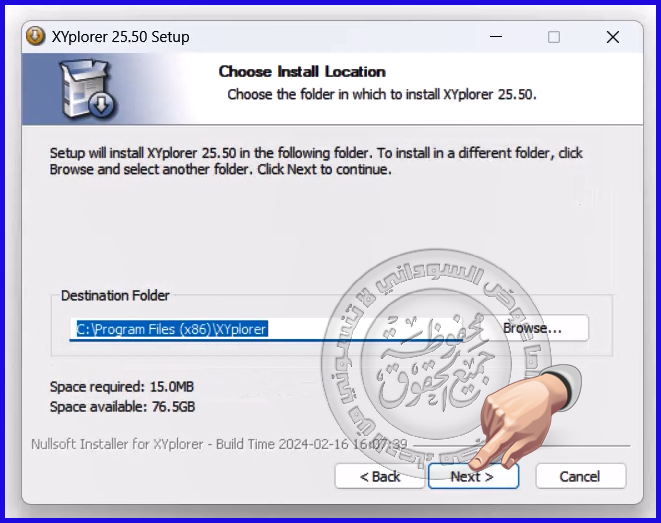Click the "Space required: 15.0MB" text
Screen dimensions: 661x523
tap(121, 386)
